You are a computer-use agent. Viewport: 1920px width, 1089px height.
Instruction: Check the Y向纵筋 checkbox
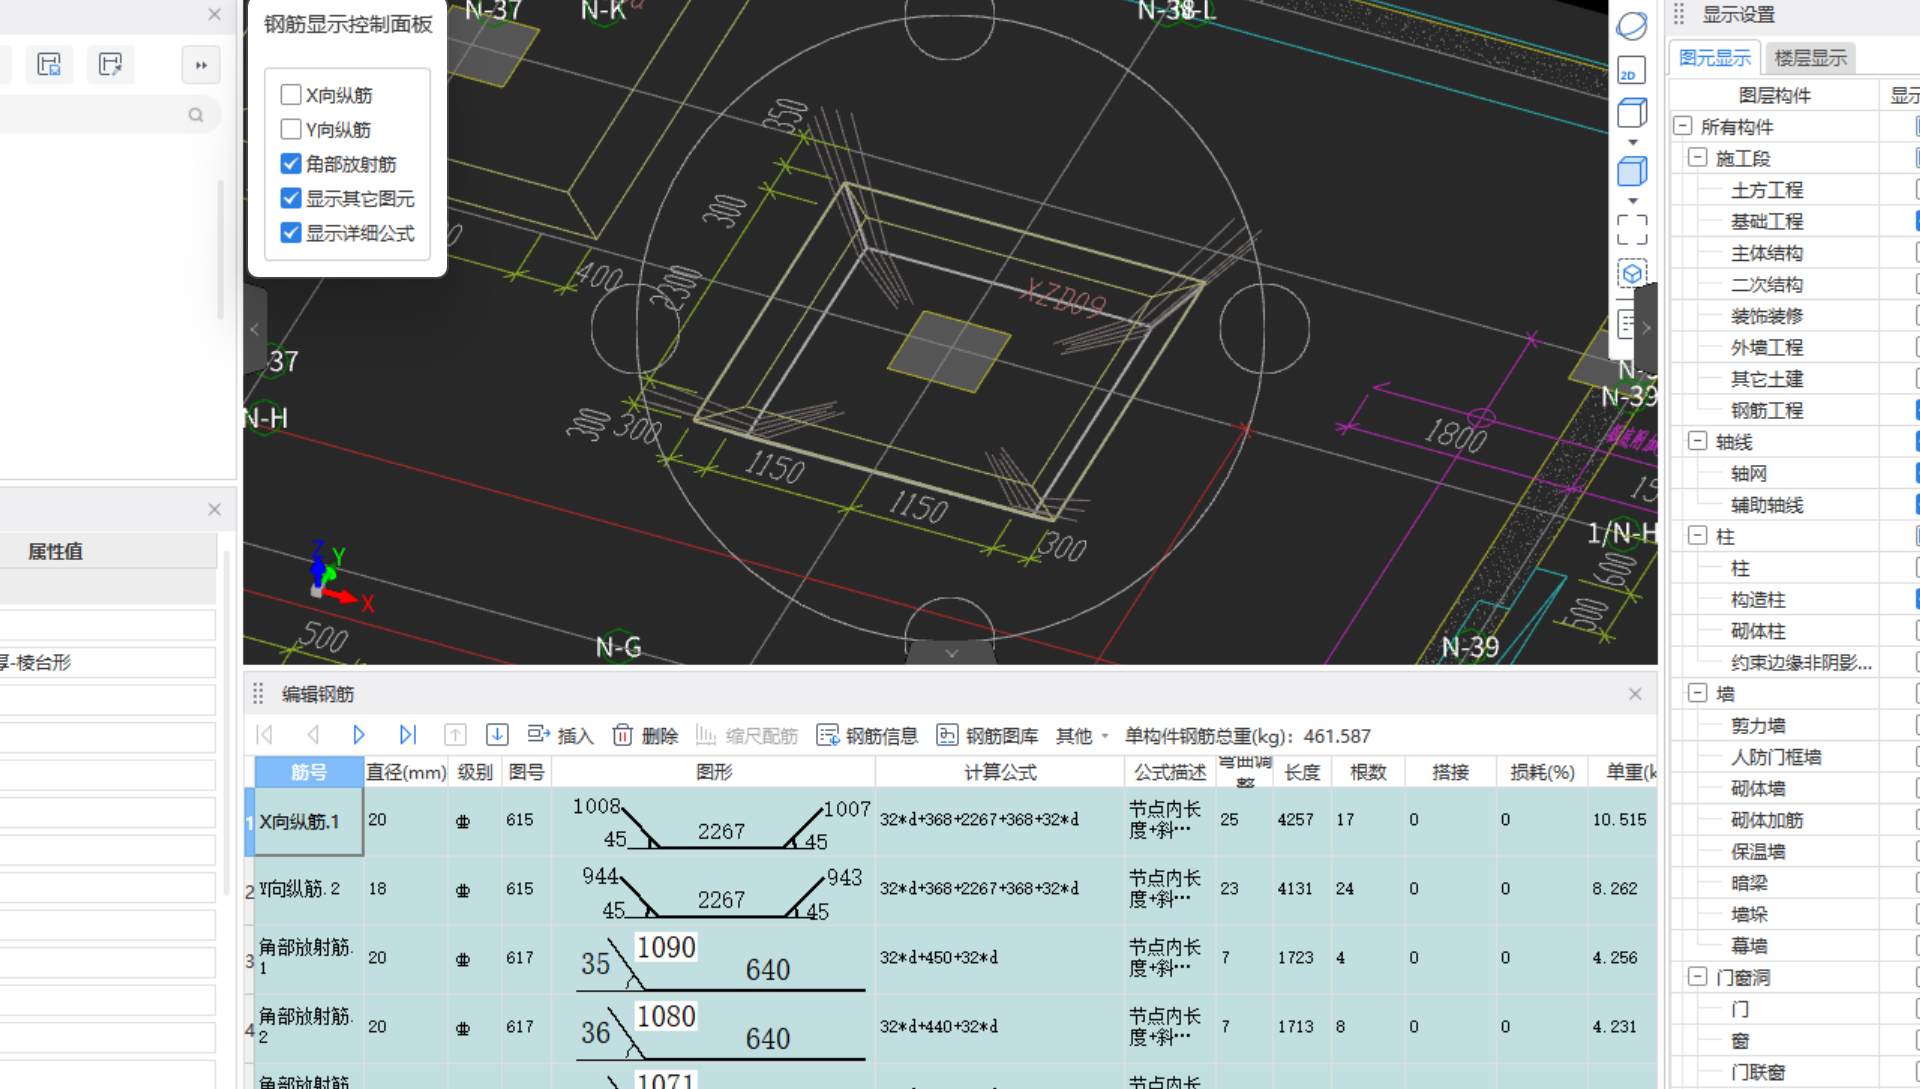click(x=291, y=129)
